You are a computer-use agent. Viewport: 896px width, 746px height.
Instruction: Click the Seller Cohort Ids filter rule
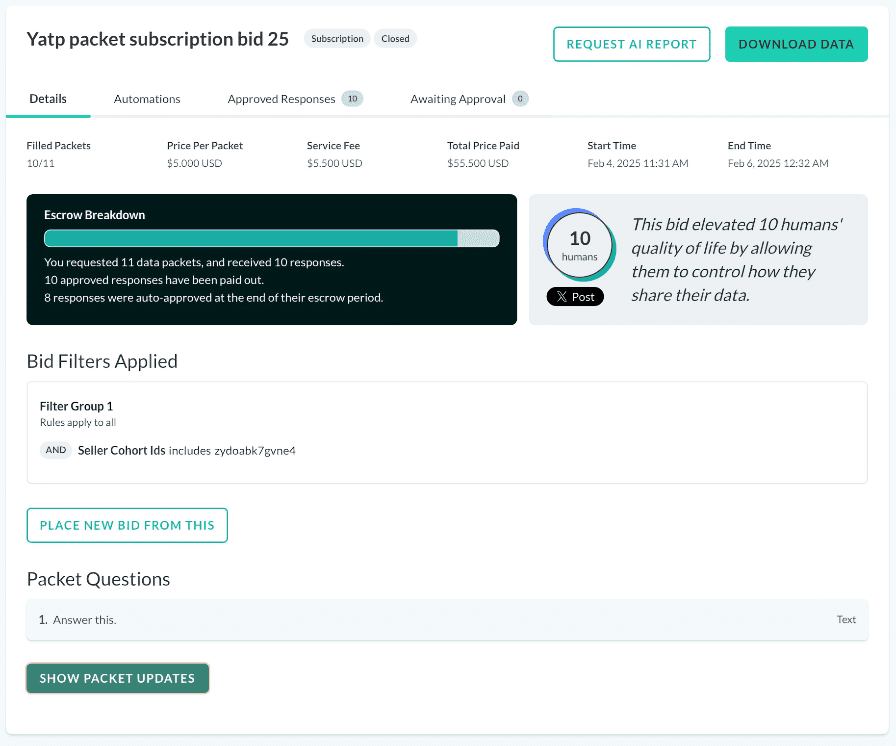186,451
